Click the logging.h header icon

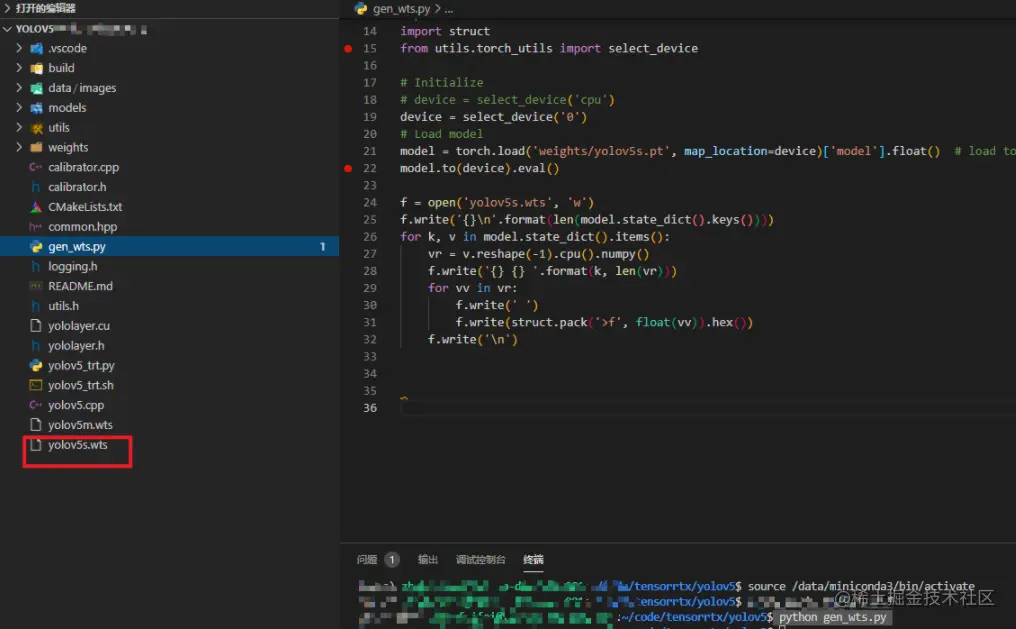pos(36,266)
